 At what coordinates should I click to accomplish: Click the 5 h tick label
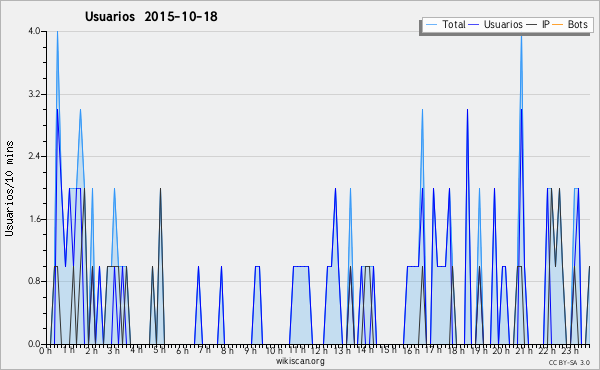pos(160,350)
